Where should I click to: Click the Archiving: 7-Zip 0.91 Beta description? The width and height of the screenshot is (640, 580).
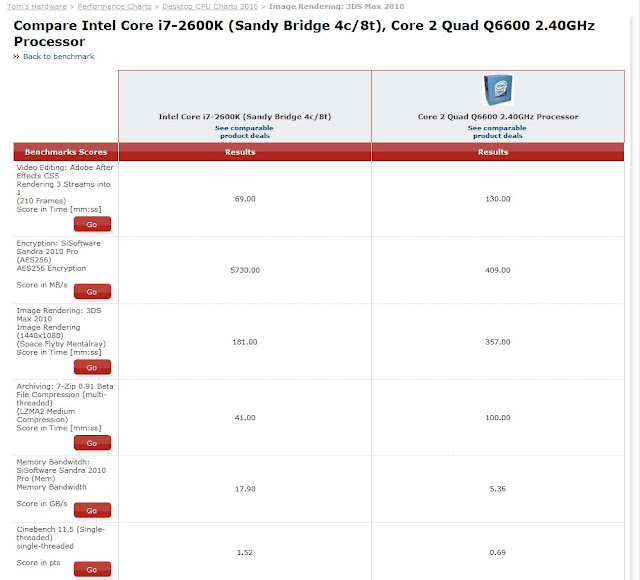pyautogui.click(x=65, y=407)
